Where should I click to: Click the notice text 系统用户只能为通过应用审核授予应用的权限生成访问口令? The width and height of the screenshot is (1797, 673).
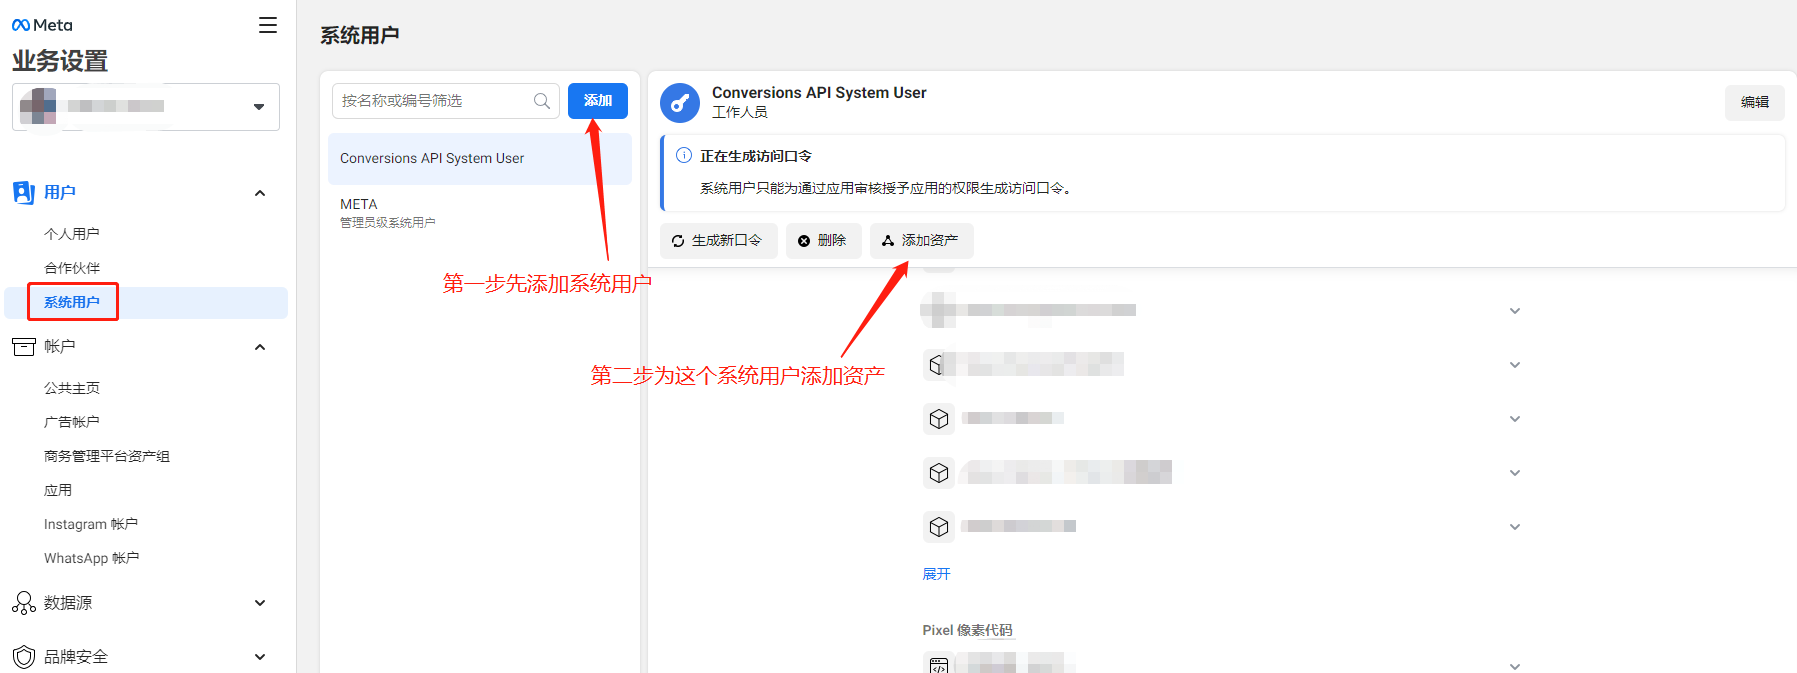(x=886, y=188)
